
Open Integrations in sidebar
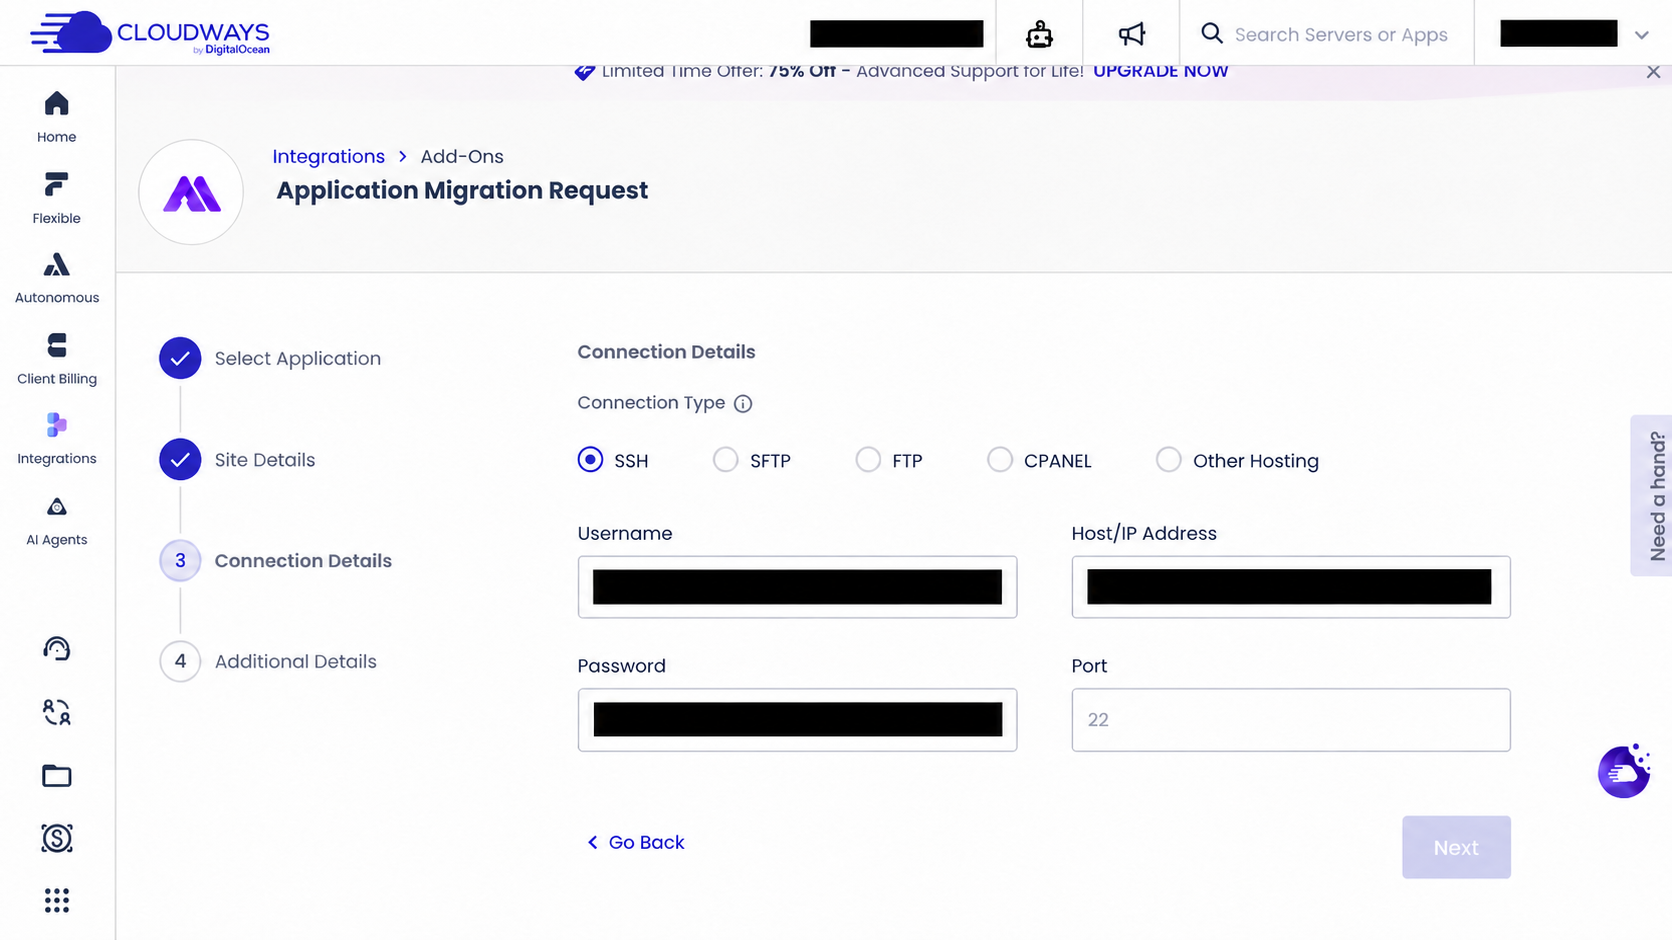(57, 439)
